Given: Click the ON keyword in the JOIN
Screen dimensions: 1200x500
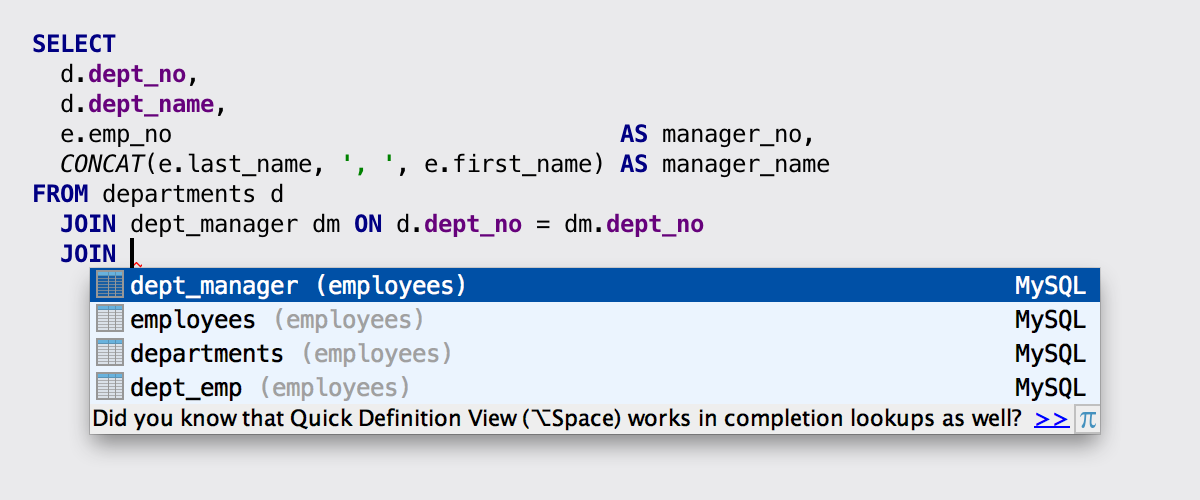Looking at the screenshot, I should (368, 224).
